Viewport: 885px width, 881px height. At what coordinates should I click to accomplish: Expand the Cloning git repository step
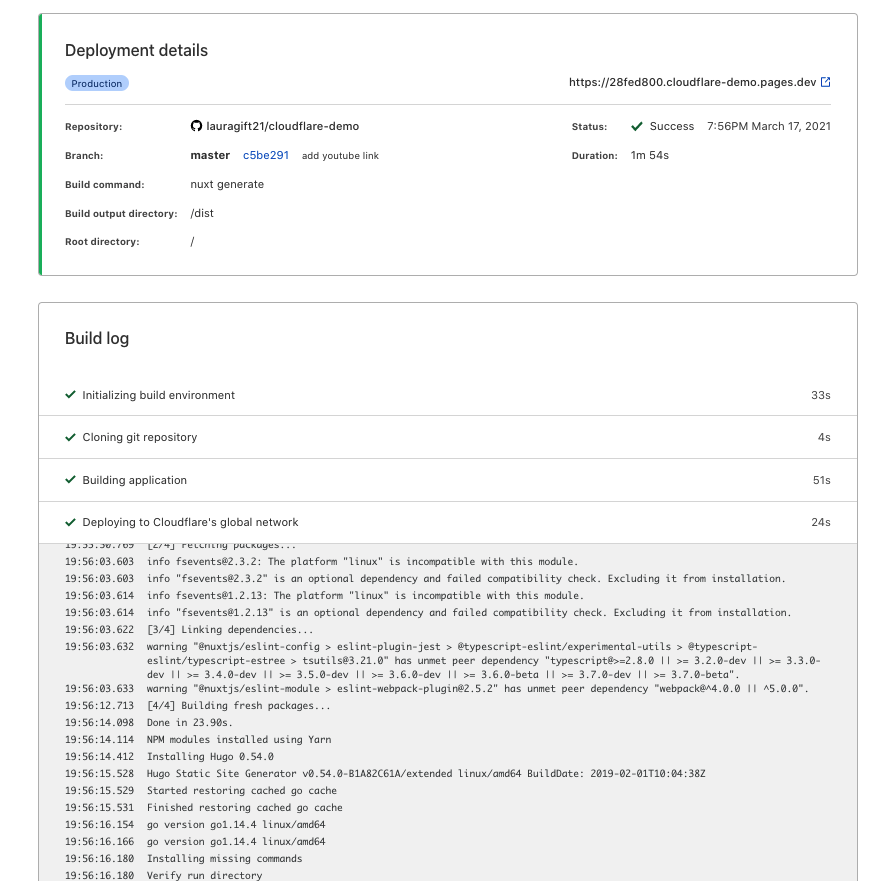[140, 437]
